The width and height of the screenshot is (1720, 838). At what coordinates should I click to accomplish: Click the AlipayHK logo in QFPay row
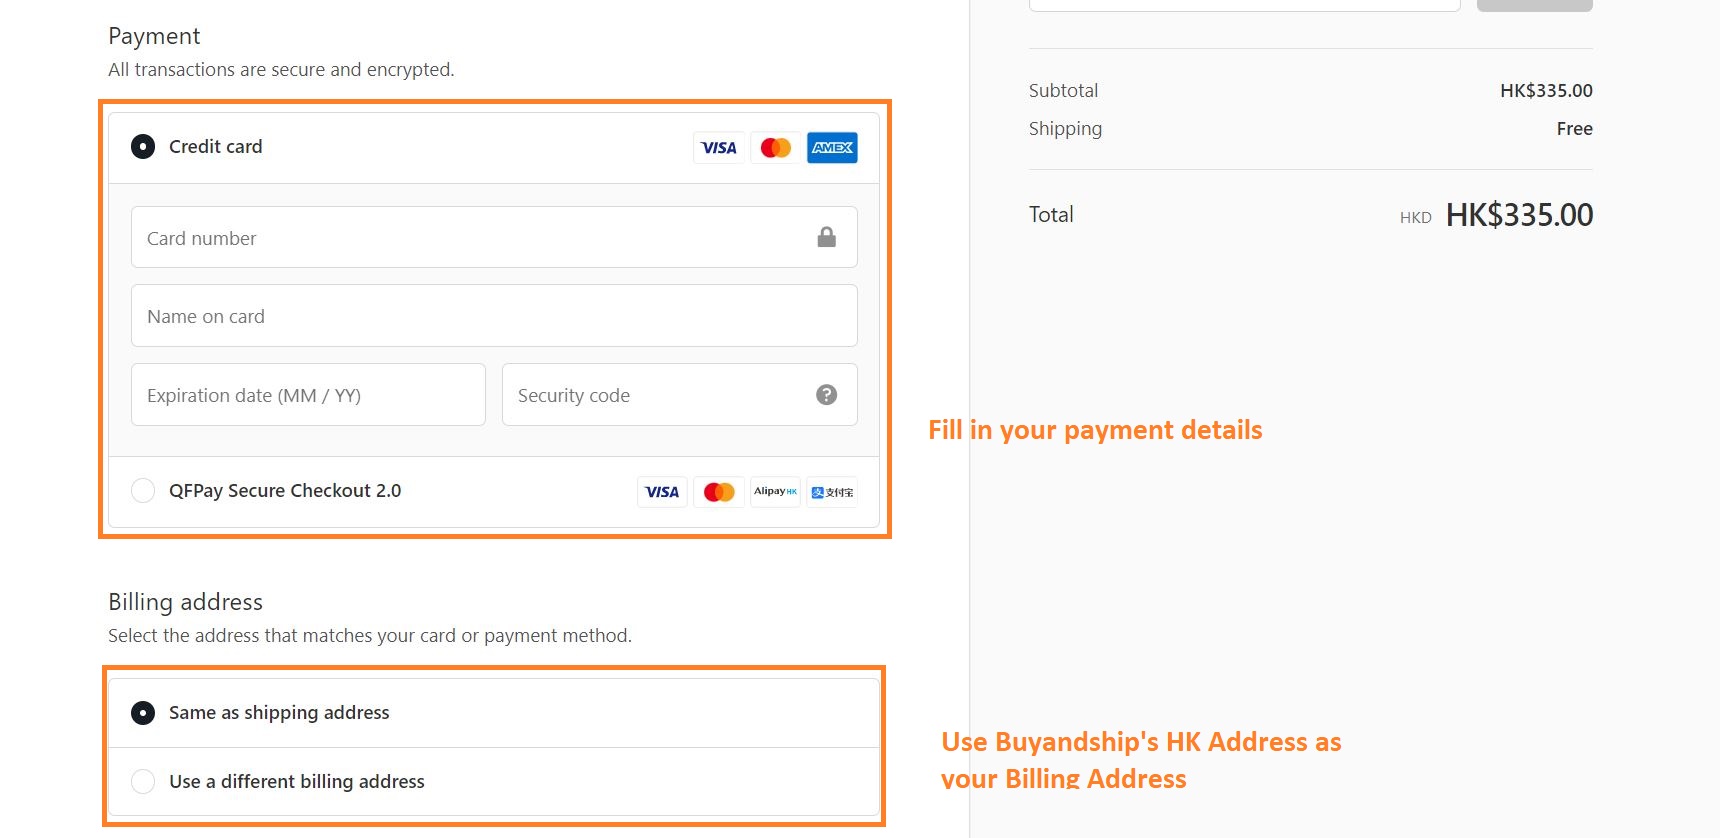coord(775,492)
